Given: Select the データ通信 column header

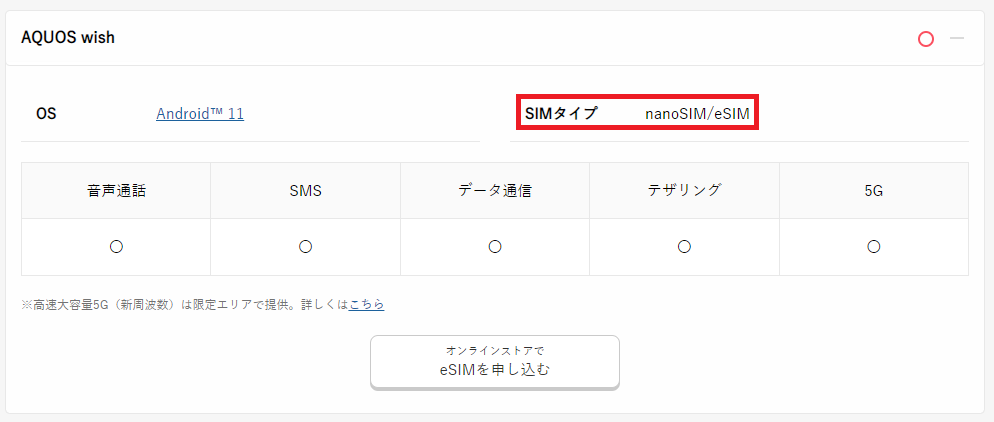Looking at the screenshot, I should [x=494, y=191].
